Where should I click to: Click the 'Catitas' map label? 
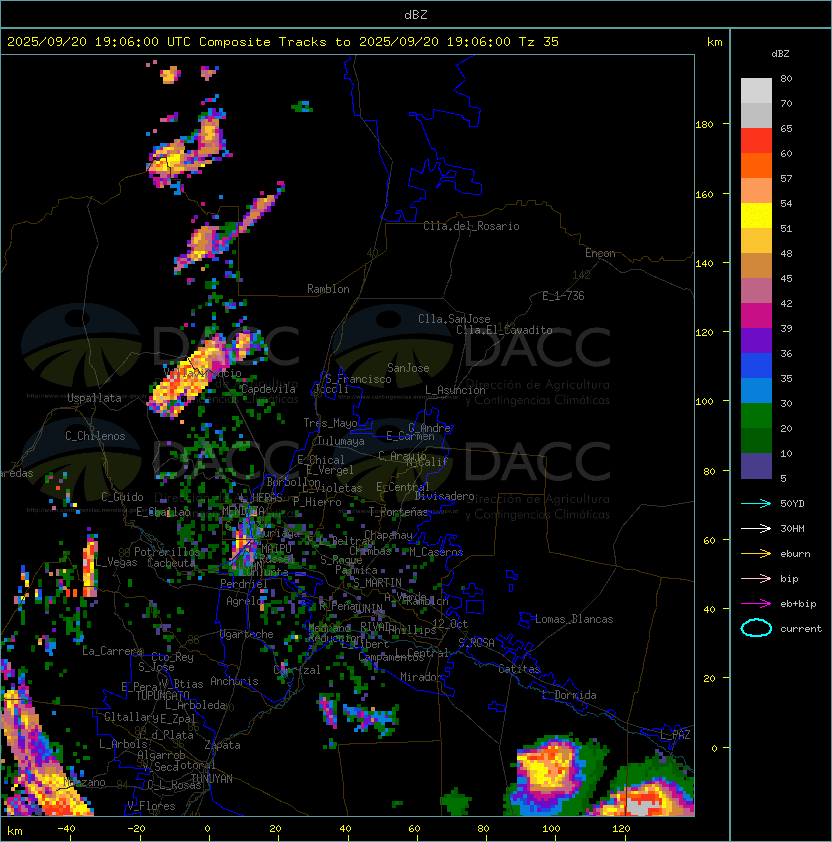(x=519, y=669)
